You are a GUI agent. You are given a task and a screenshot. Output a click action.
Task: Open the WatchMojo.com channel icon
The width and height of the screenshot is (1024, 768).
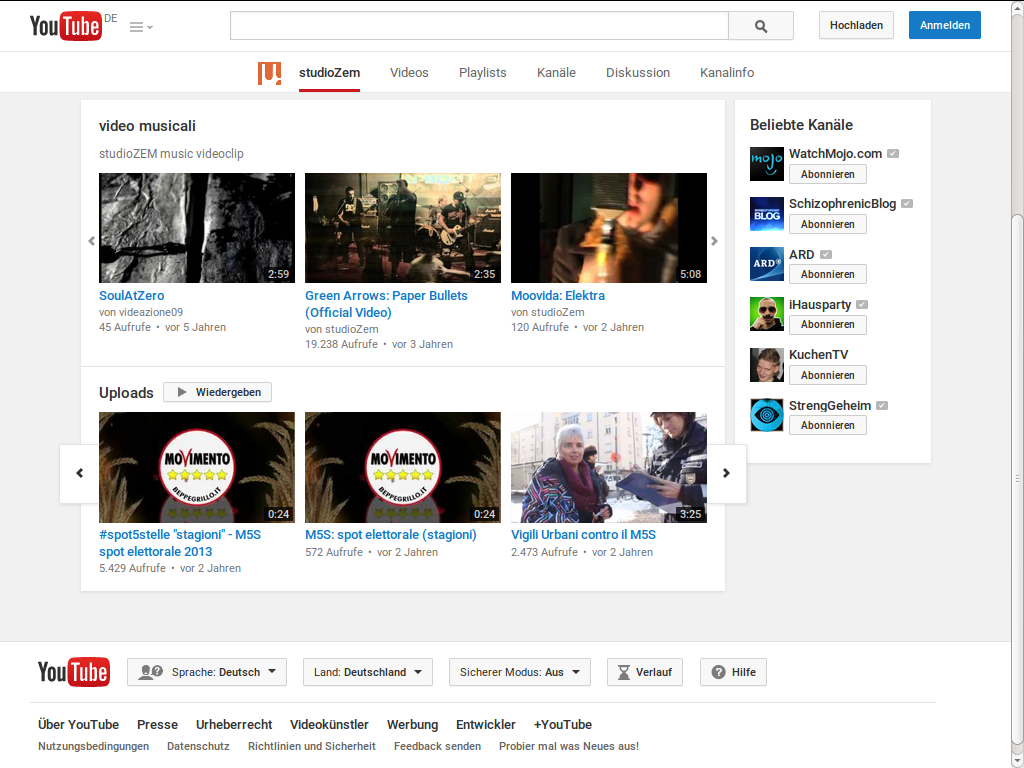point(766,164)
